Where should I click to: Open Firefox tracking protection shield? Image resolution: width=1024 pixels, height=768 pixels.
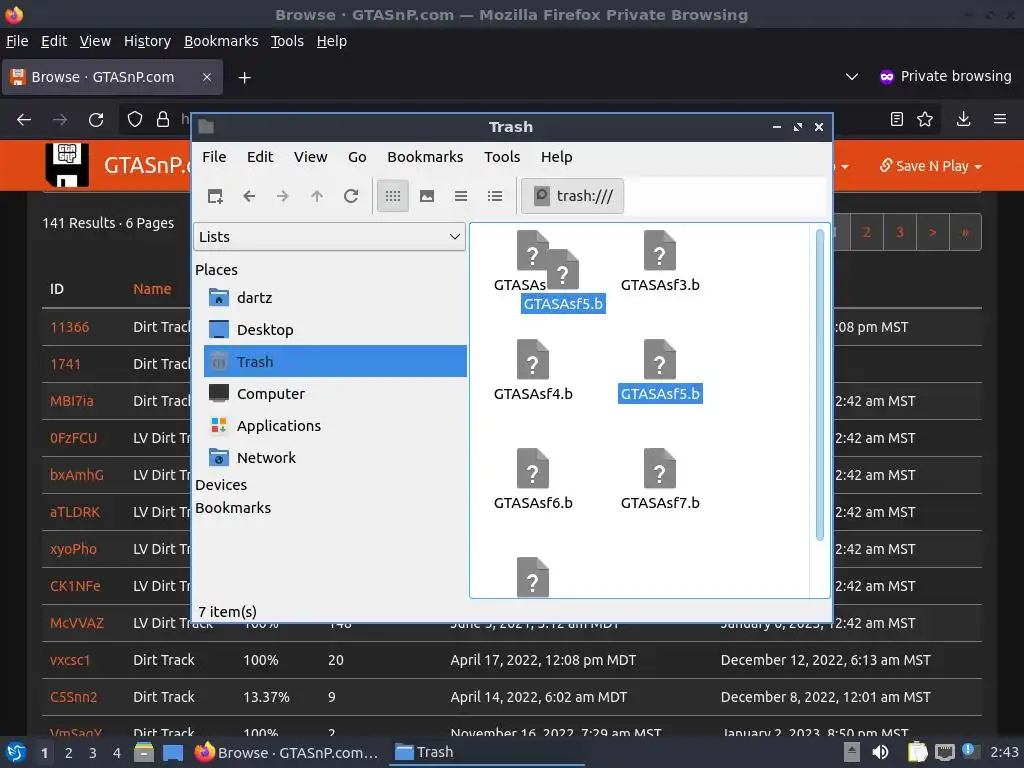[135, 120]
